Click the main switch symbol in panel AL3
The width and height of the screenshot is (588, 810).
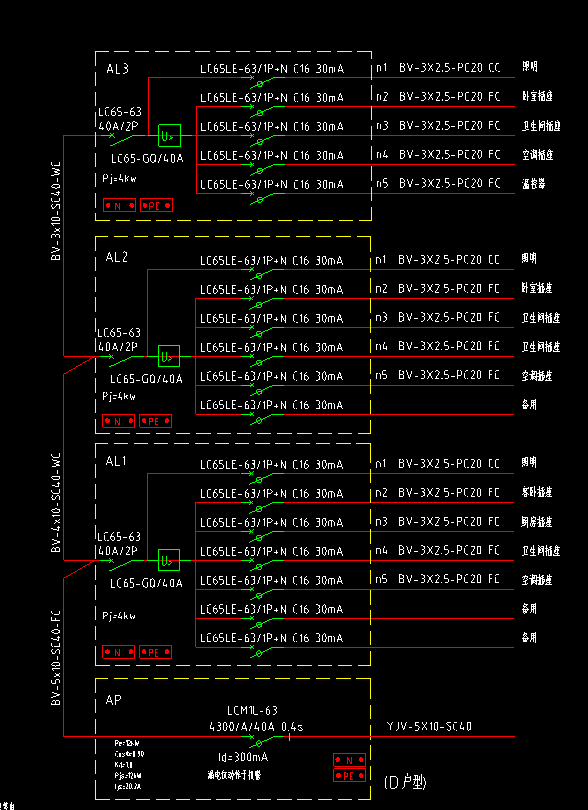(x=123, y=138)
